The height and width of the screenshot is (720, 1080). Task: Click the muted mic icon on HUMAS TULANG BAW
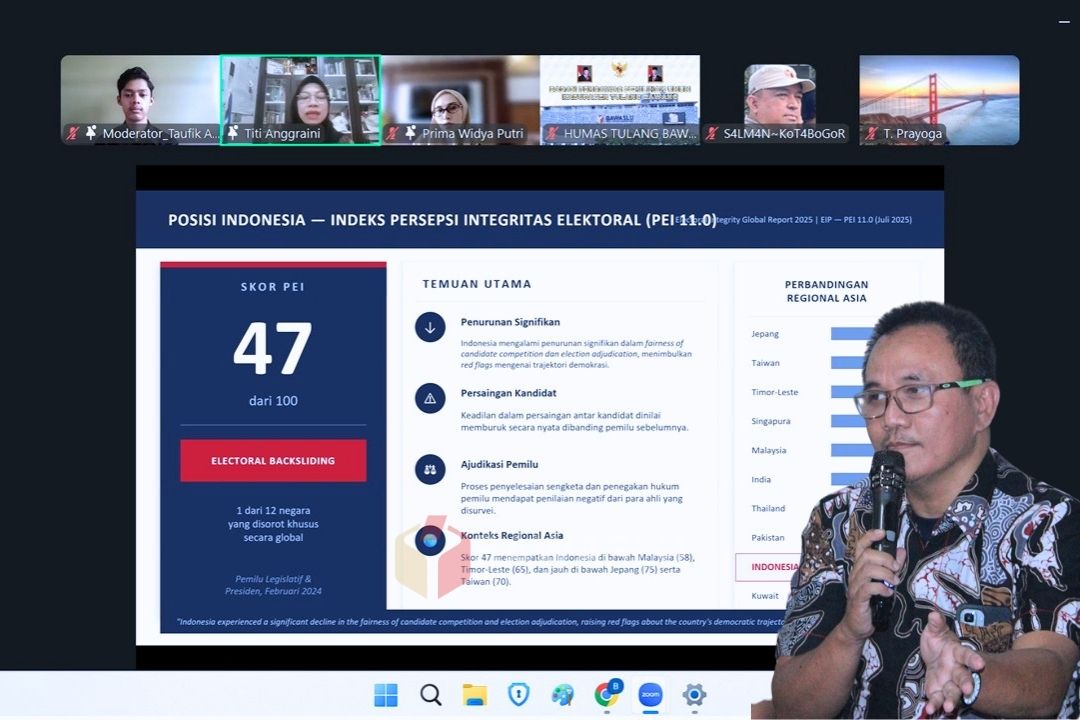(x=552, y=134)
